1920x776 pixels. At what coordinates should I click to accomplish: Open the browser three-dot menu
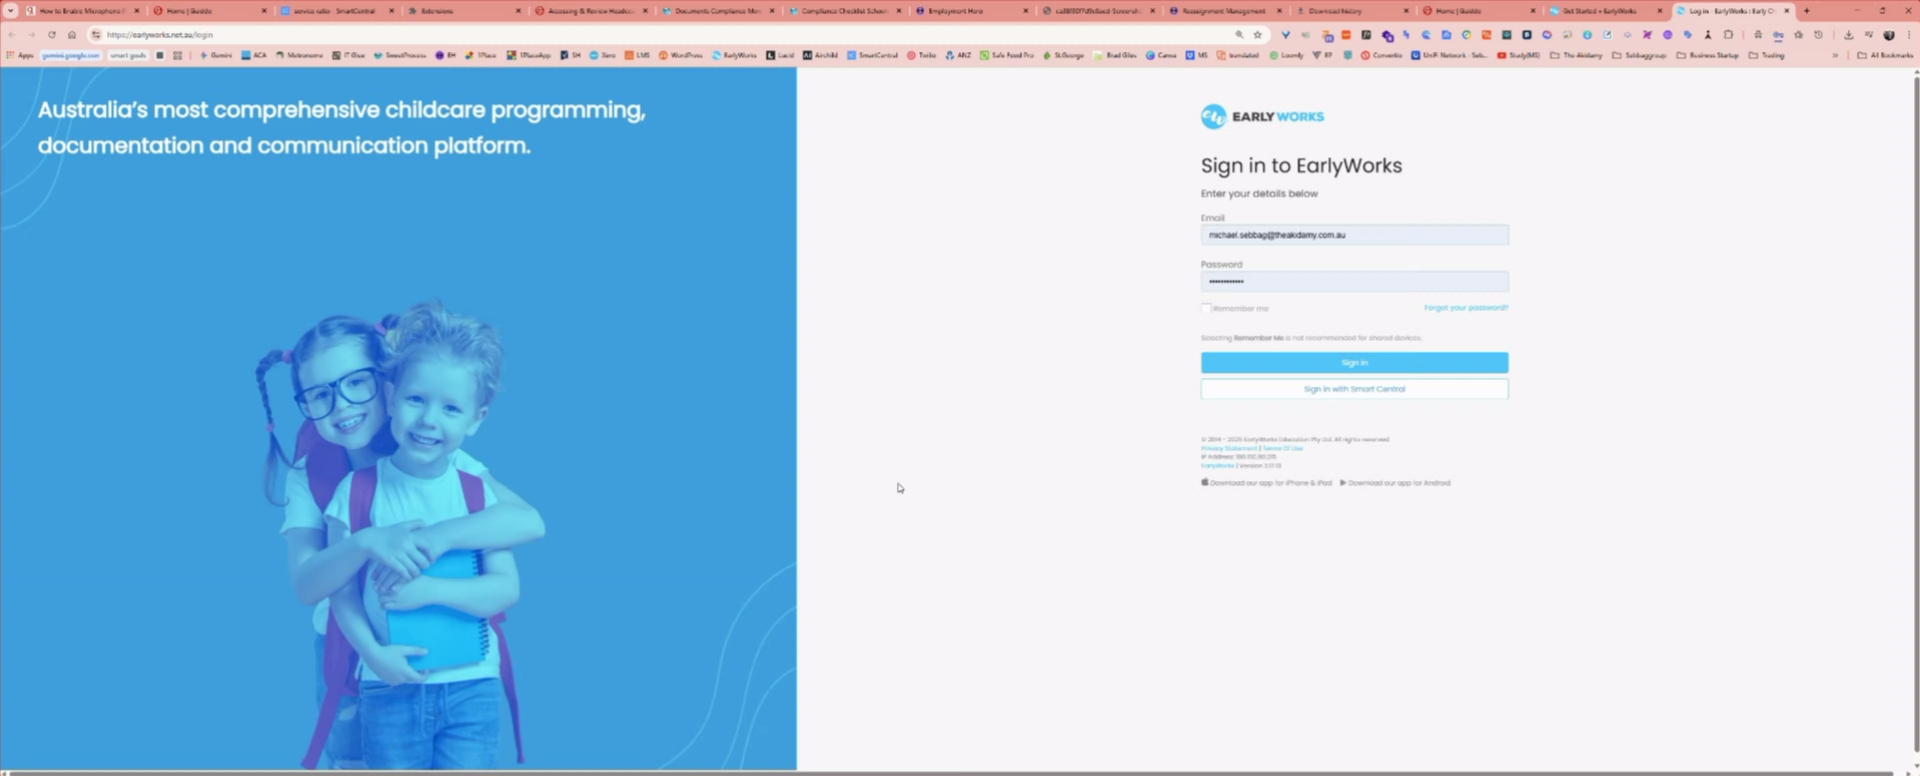coord(1909,35)
